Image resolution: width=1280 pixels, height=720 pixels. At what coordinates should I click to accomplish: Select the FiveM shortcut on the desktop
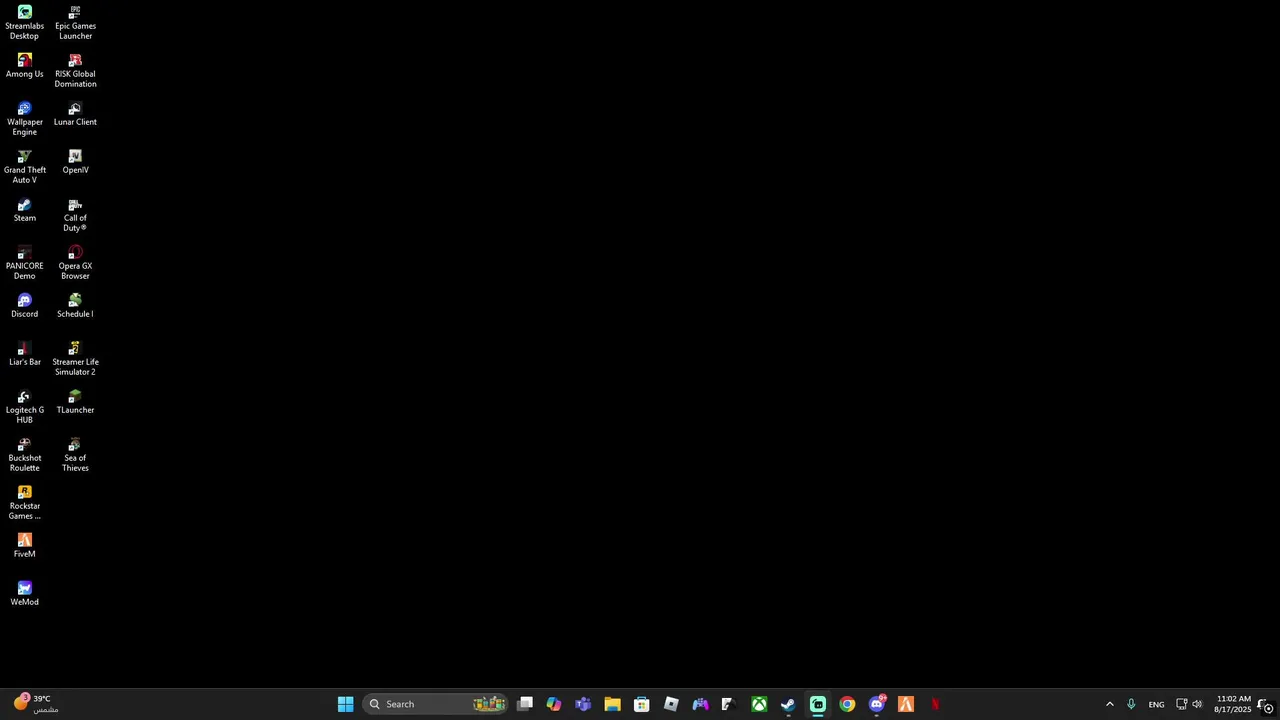tap(24, 546)
